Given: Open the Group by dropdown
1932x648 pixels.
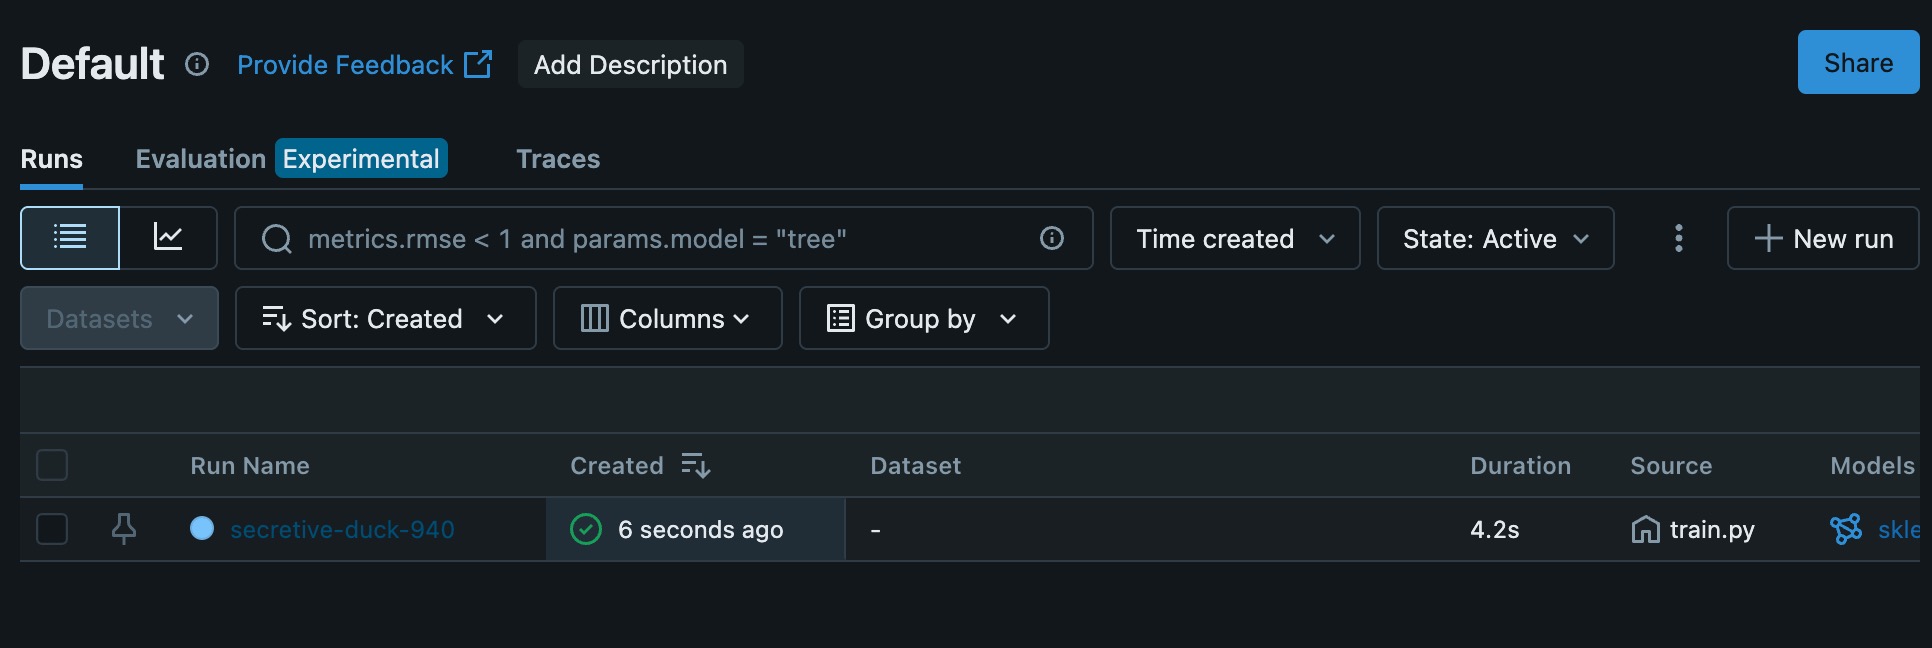Looking at the screenshot, I should (x=923, y=318).
